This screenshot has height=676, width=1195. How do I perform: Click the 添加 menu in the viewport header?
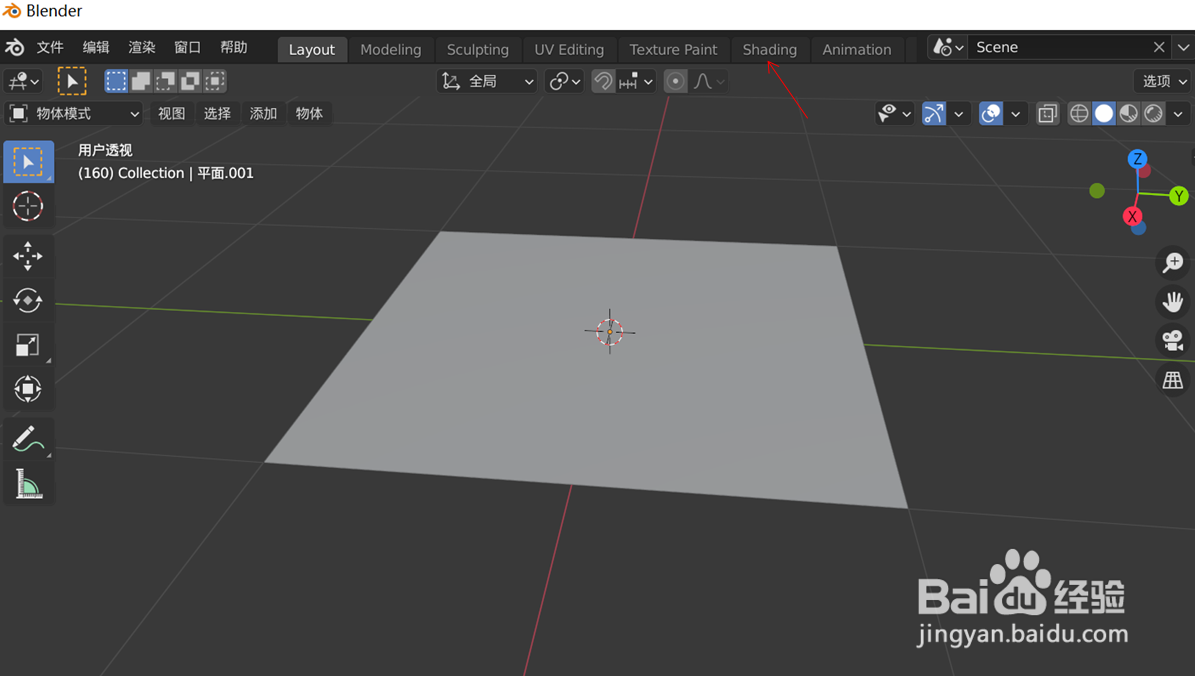tap(262, 113)
